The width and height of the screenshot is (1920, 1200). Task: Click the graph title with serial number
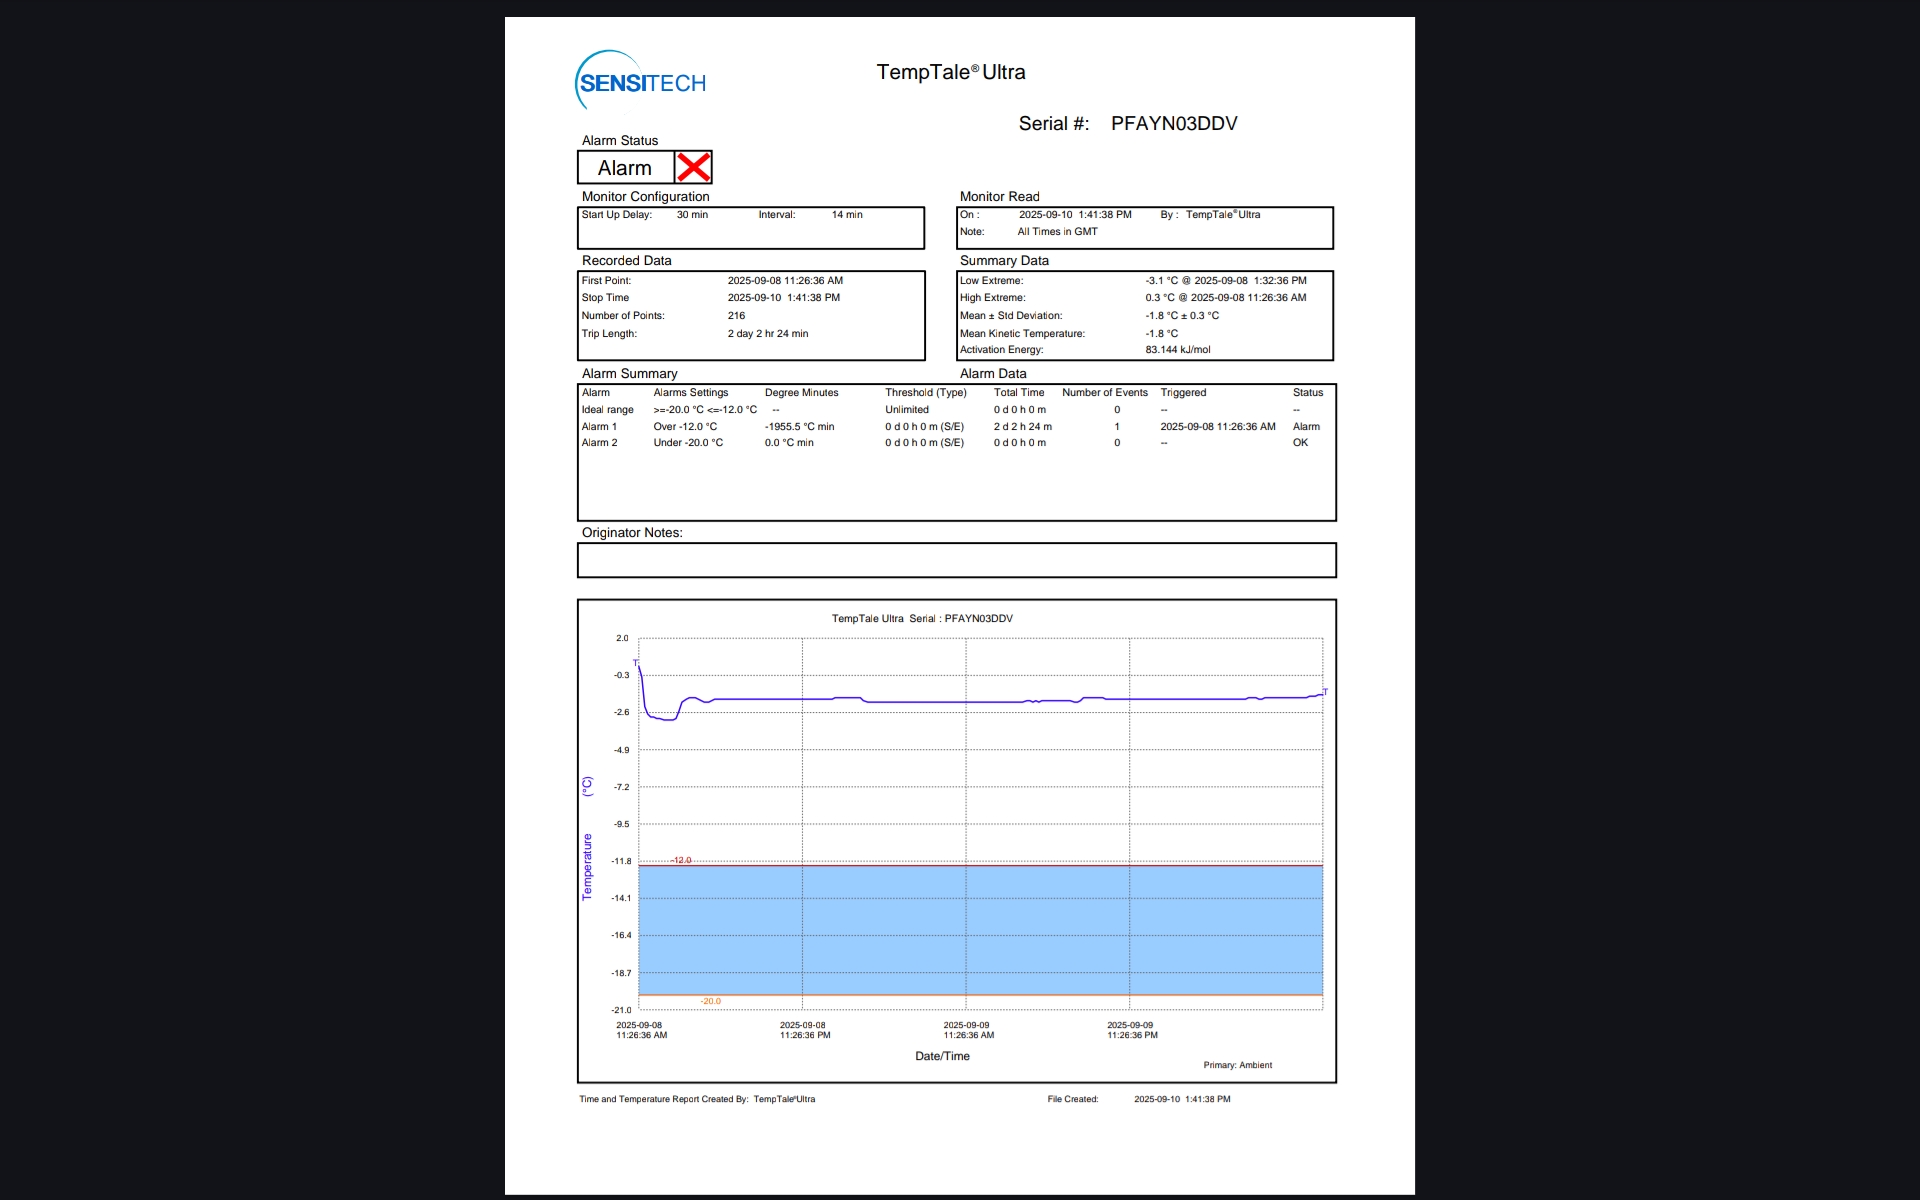pos(921,618)
